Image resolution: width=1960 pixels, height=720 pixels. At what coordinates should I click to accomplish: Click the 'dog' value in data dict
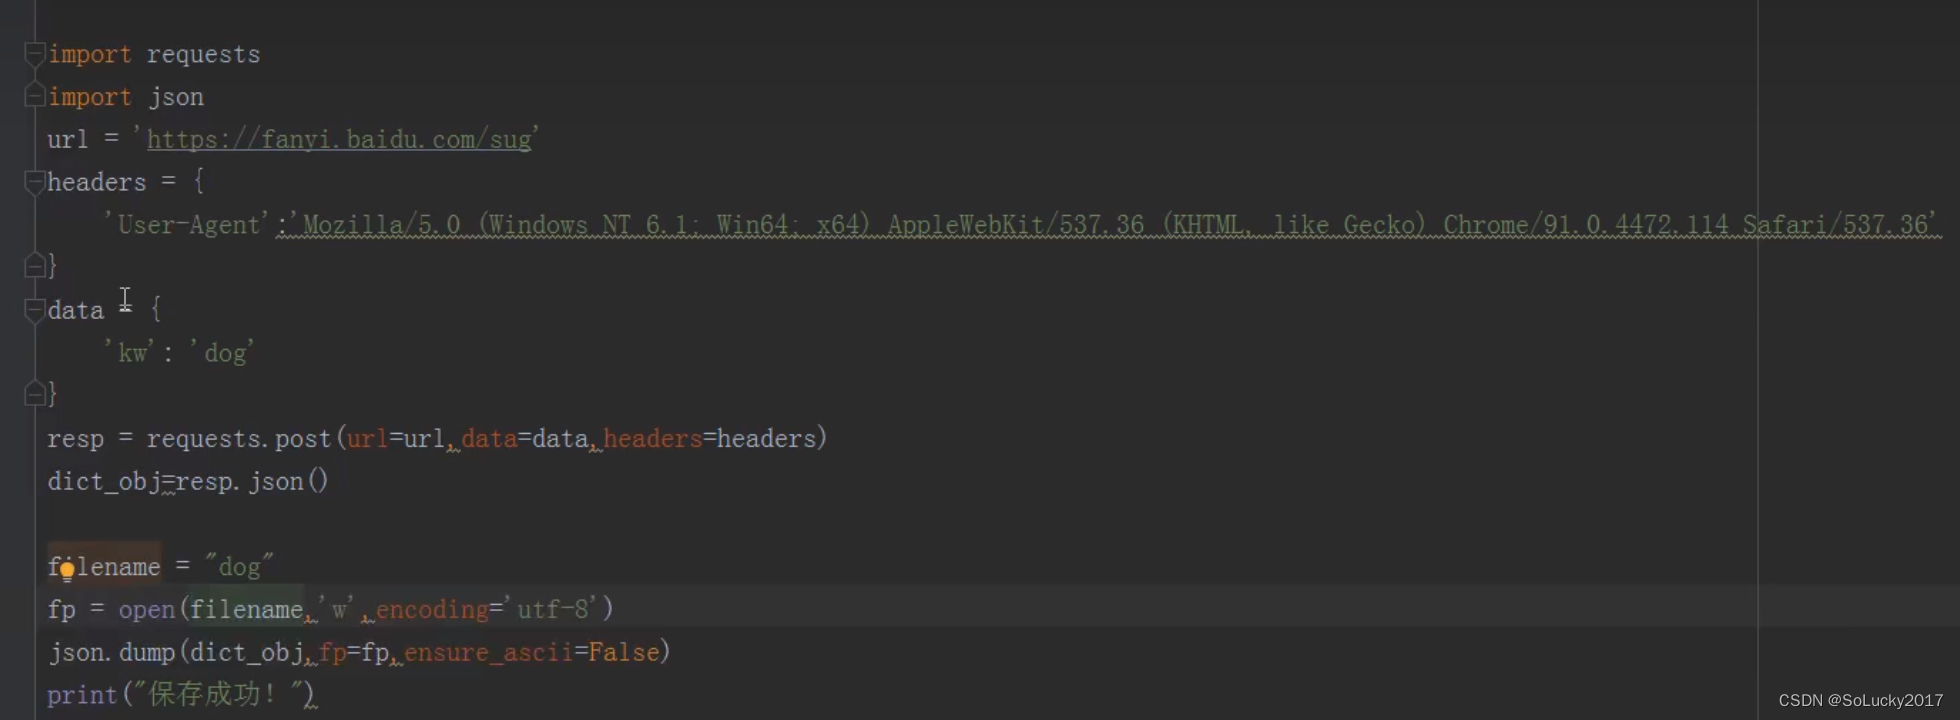[x=222, y=353]
